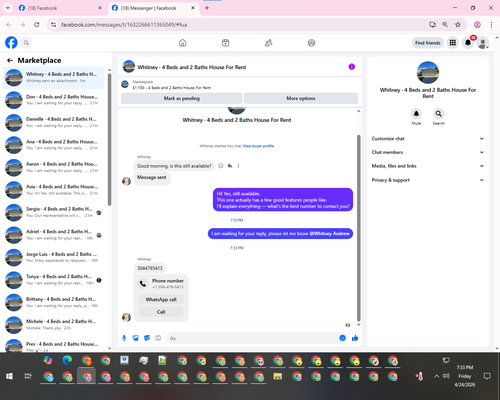The image size is (500, 400).
Task: Open more options dots beside 'Good morning' message
Action: pos(238,166)
